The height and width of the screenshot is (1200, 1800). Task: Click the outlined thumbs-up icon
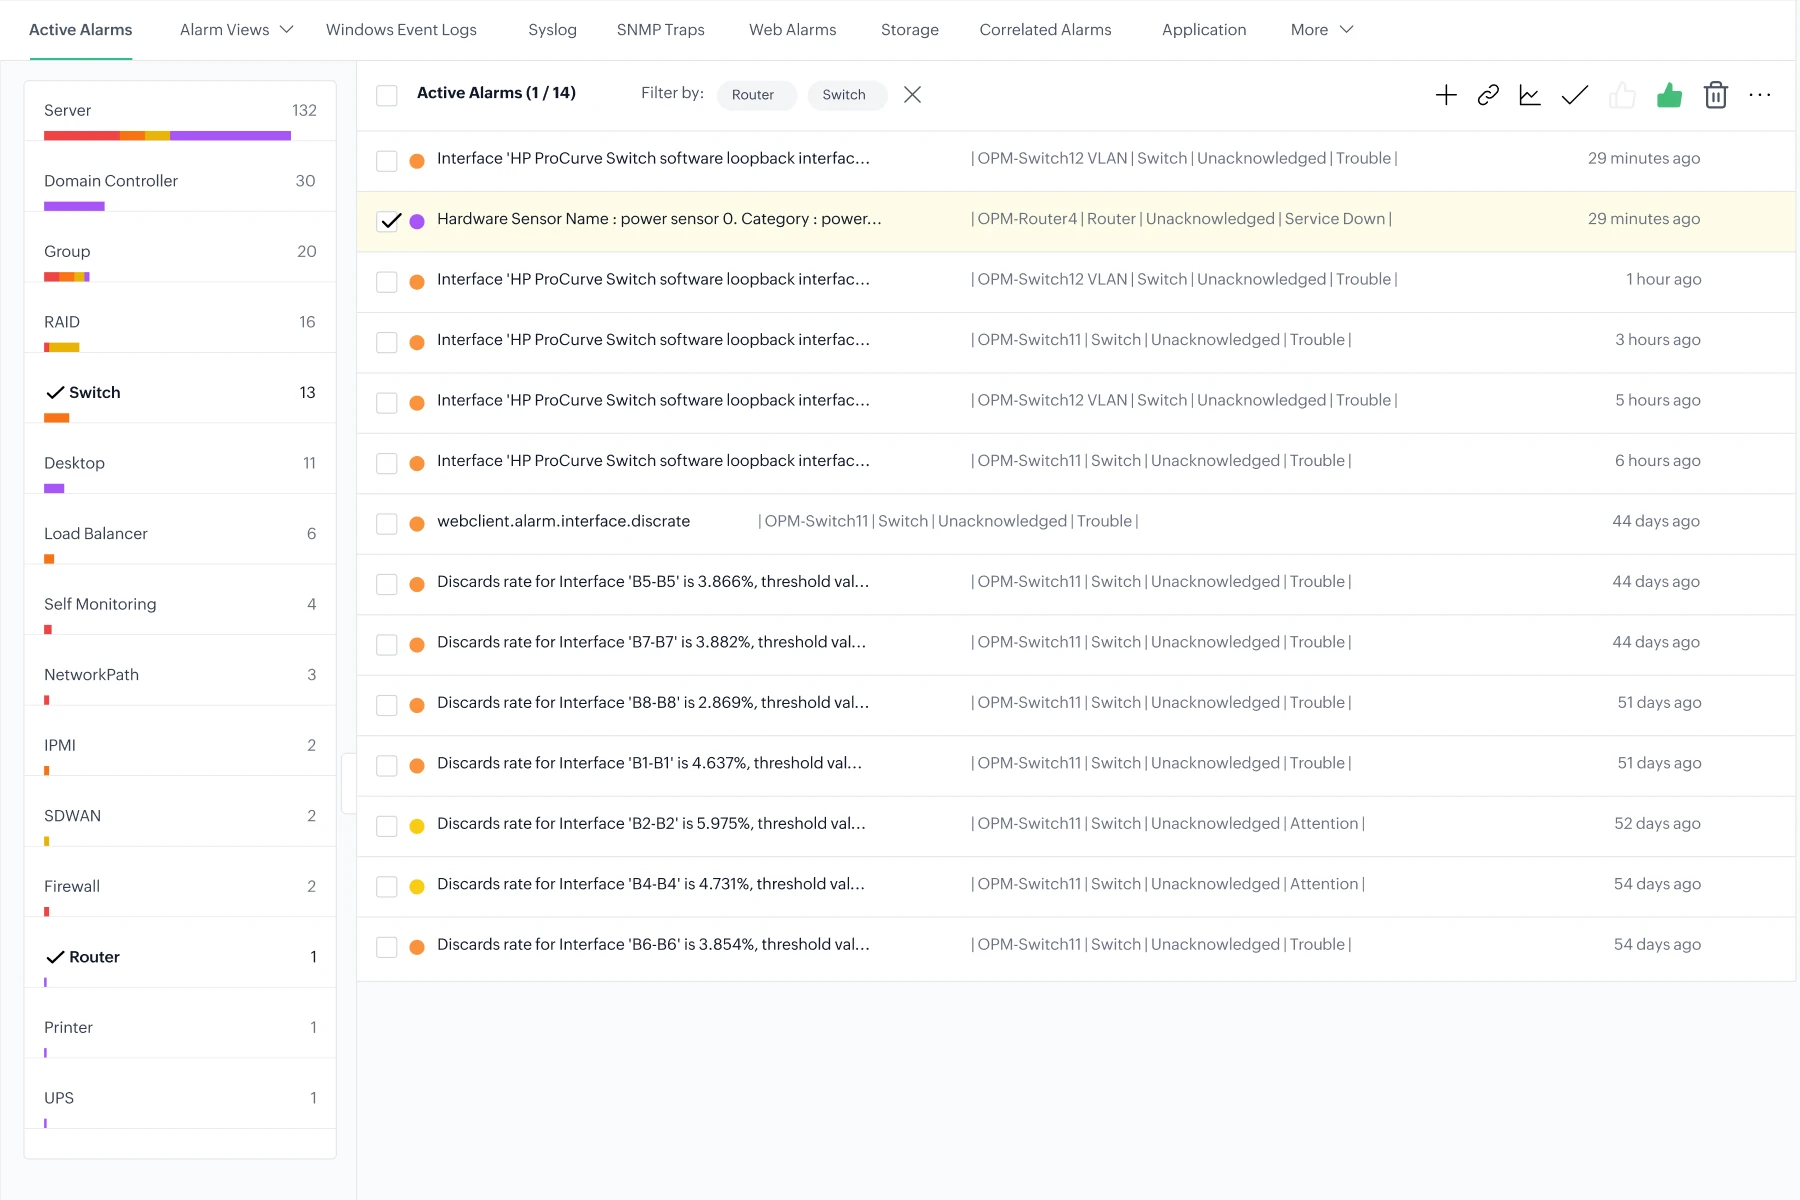coord(1622,95)
